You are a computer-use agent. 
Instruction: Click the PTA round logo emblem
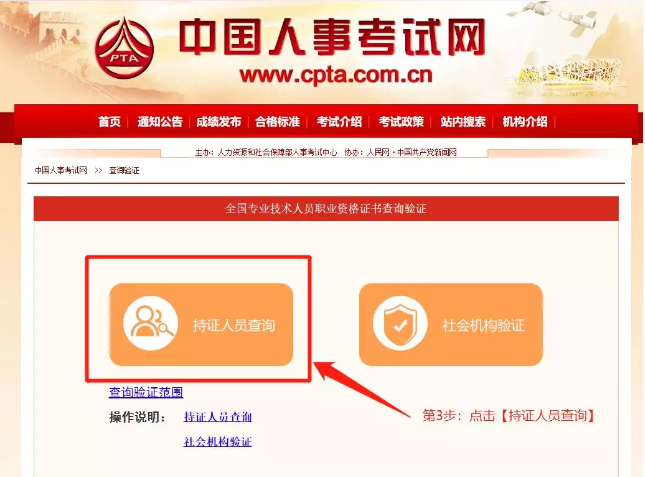pos(124,48)
